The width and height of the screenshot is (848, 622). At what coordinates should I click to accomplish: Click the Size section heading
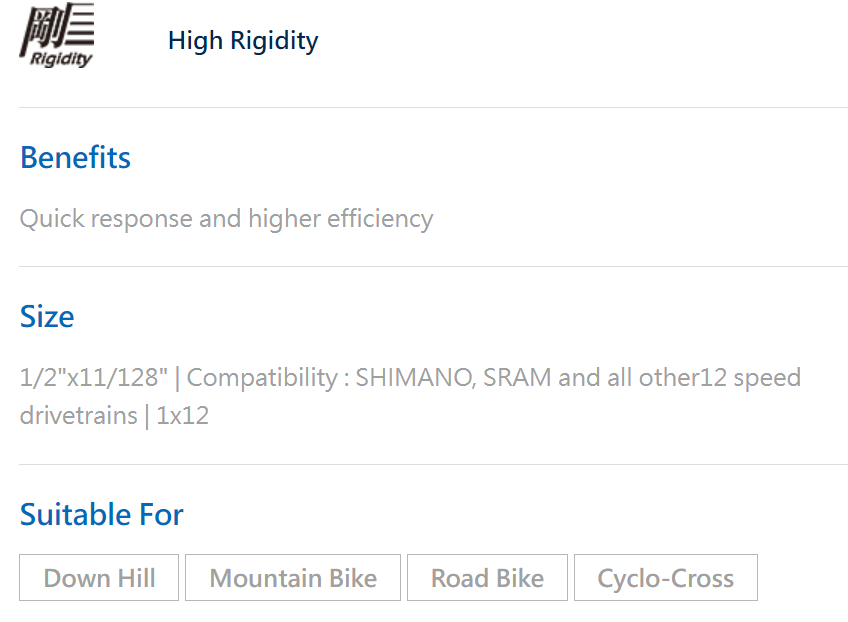coord(47,316)
